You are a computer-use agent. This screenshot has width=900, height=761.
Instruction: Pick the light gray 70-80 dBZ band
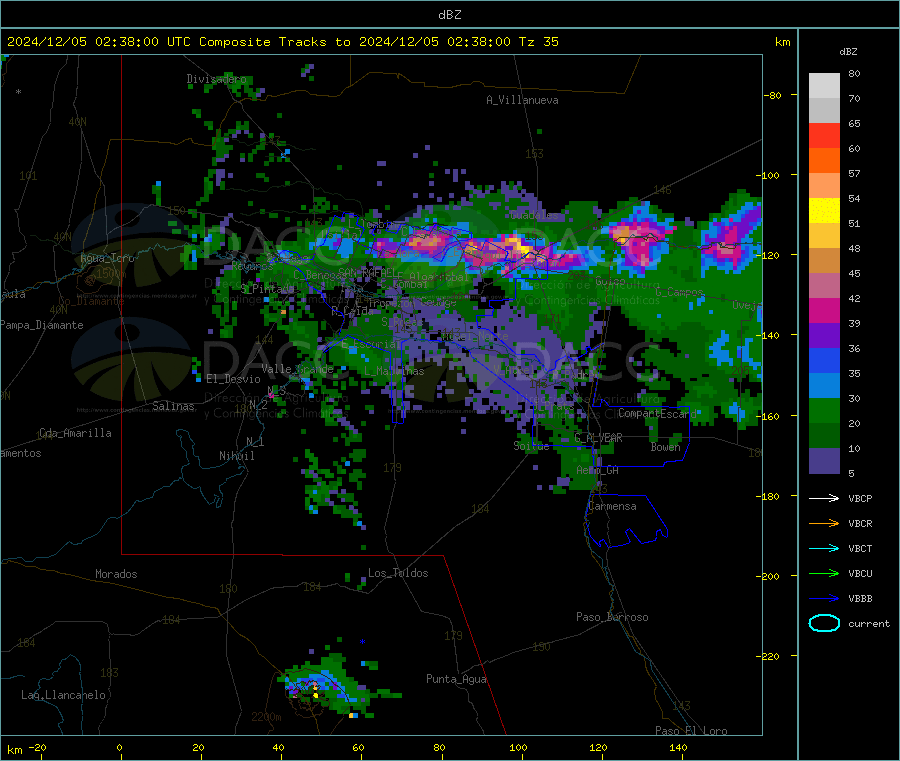(824, 86)
